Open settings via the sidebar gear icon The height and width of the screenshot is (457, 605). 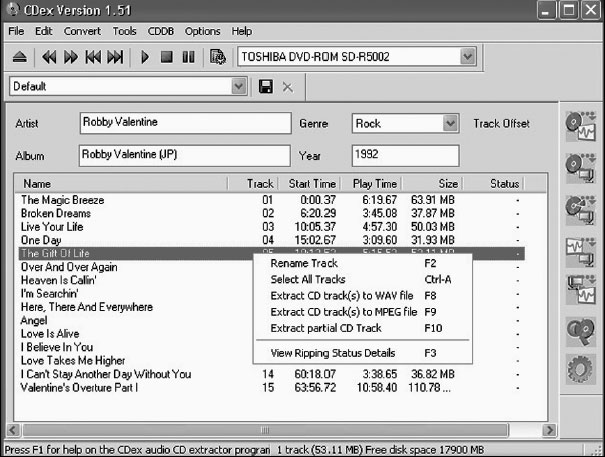580,372
